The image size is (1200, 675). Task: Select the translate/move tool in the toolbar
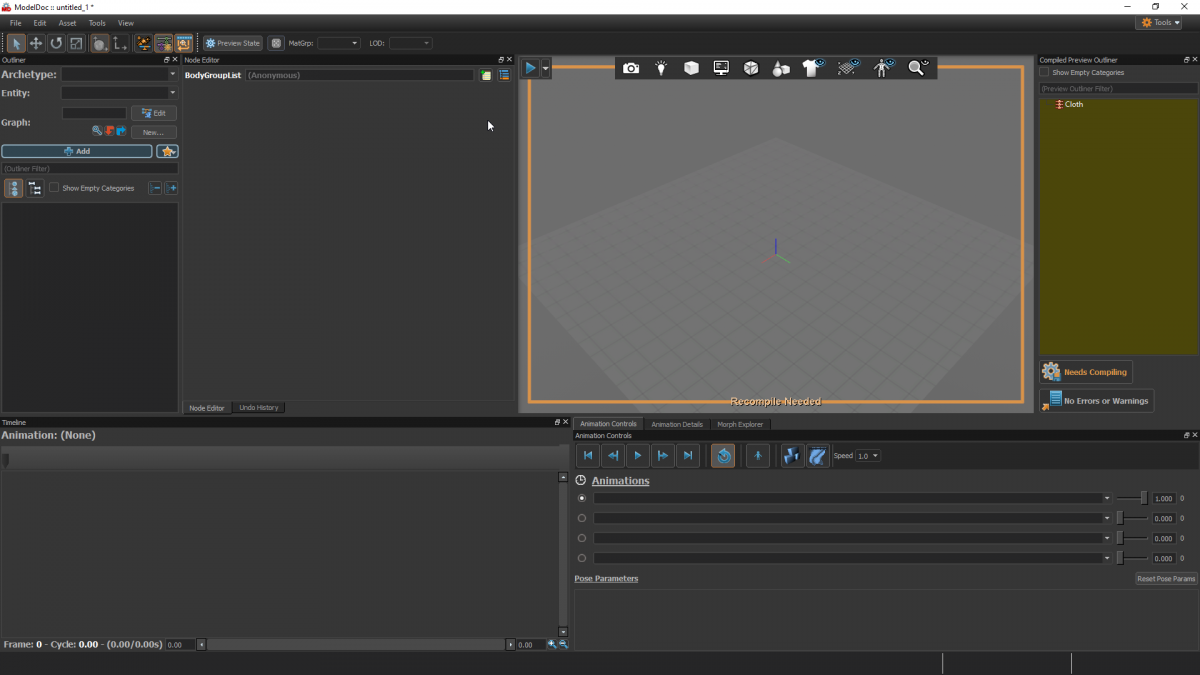coord(36,43)
